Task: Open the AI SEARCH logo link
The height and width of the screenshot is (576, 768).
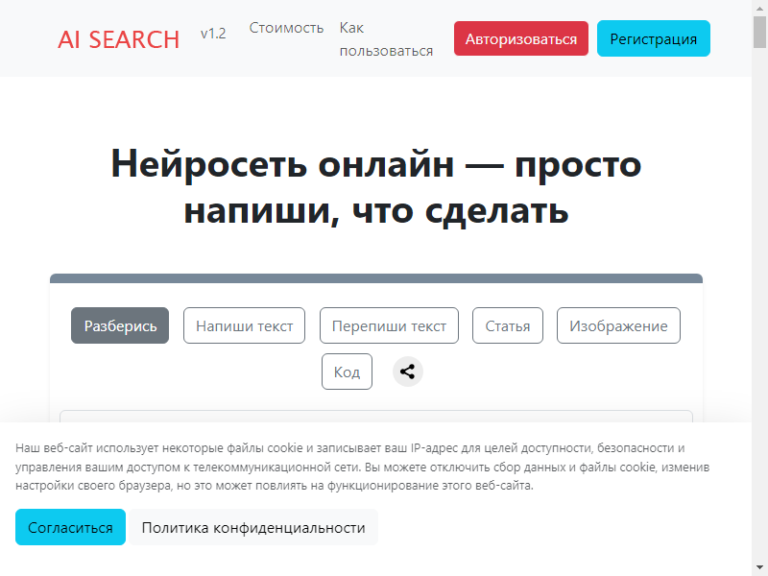Action: (x=119, y=40)
